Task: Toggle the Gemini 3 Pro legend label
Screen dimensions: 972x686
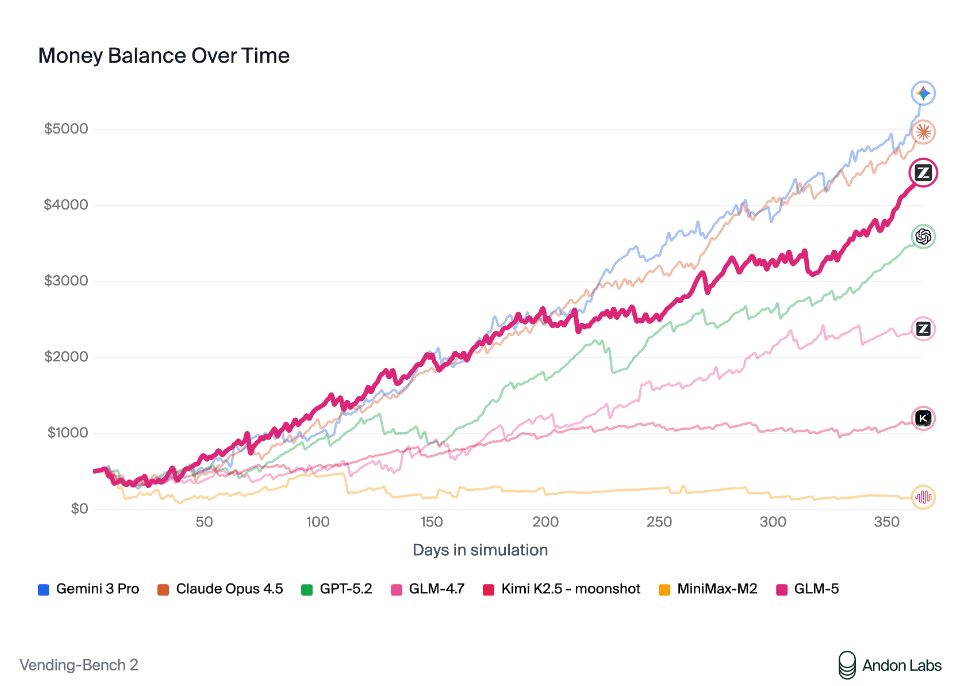Action: 98,589
